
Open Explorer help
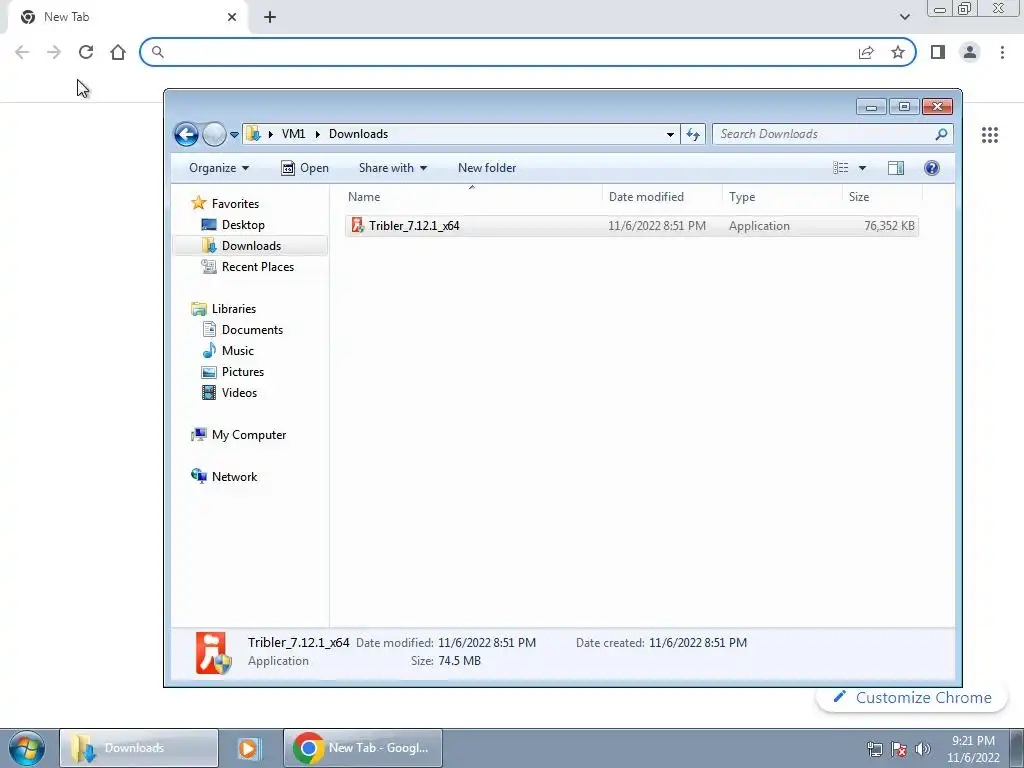coord(932,168)
